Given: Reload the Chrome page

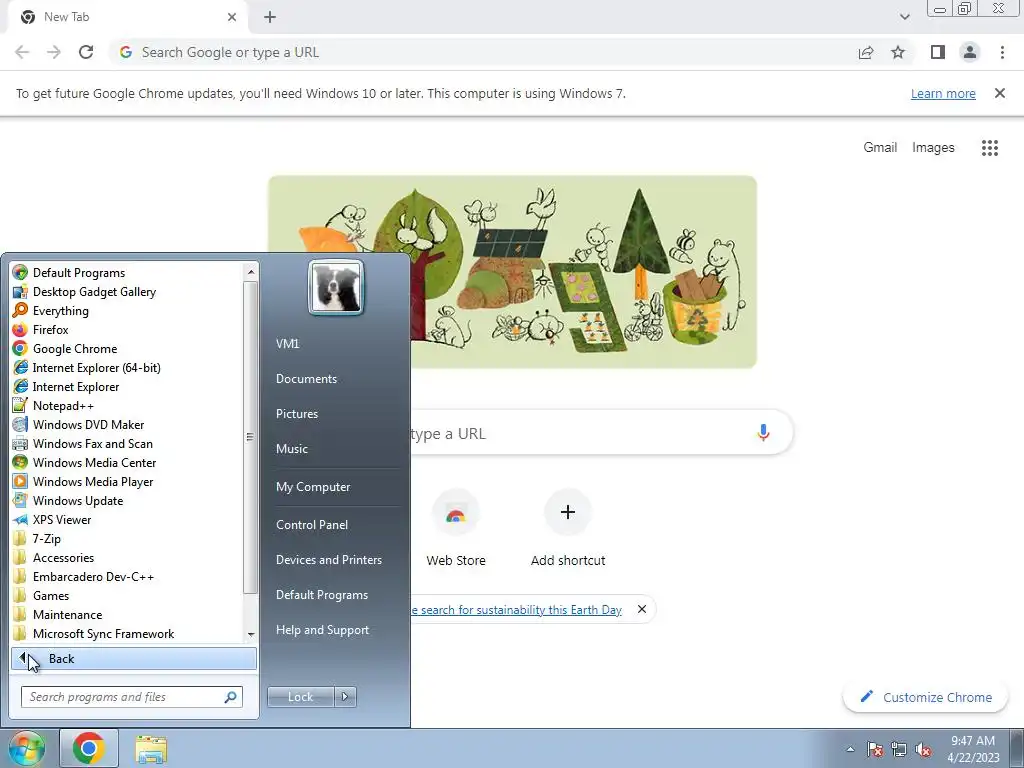Looking at the screenshot, I should point(86,52).
